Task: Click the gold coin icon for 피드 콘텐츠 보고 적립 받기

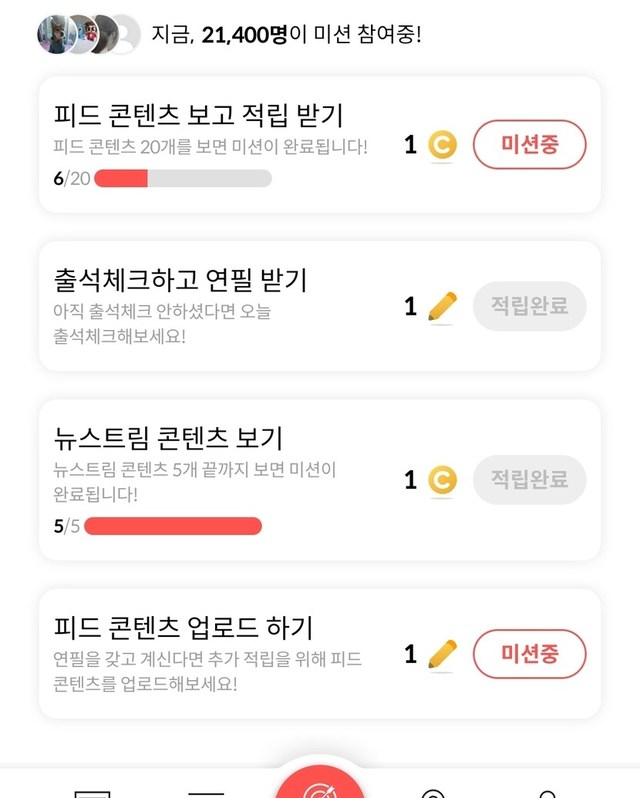Action: pyautogui.click(x=442, y=146)
